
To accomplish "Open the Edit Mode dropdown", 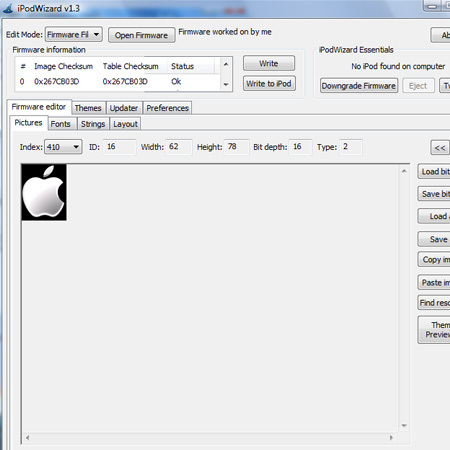I will [x=74, y=34].
